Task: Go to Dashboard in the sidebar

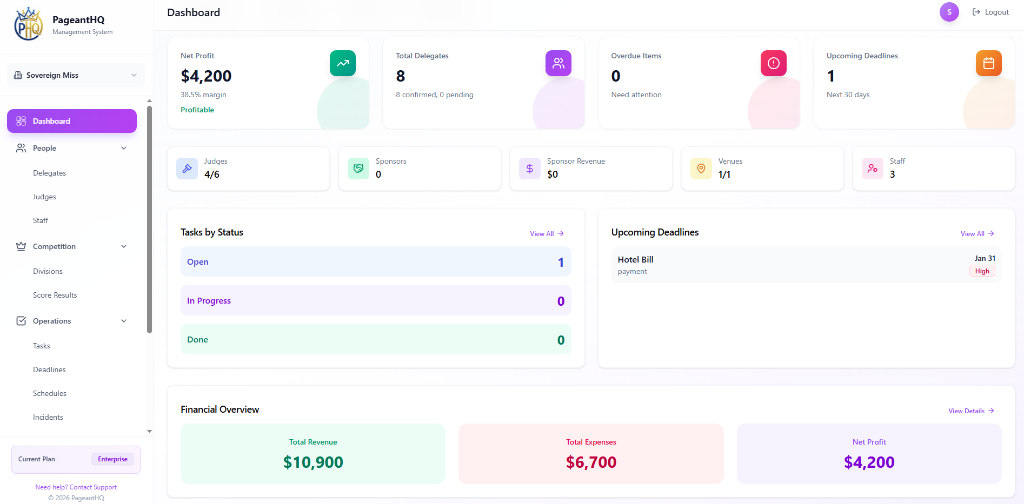Action: [x=72, y=121]
